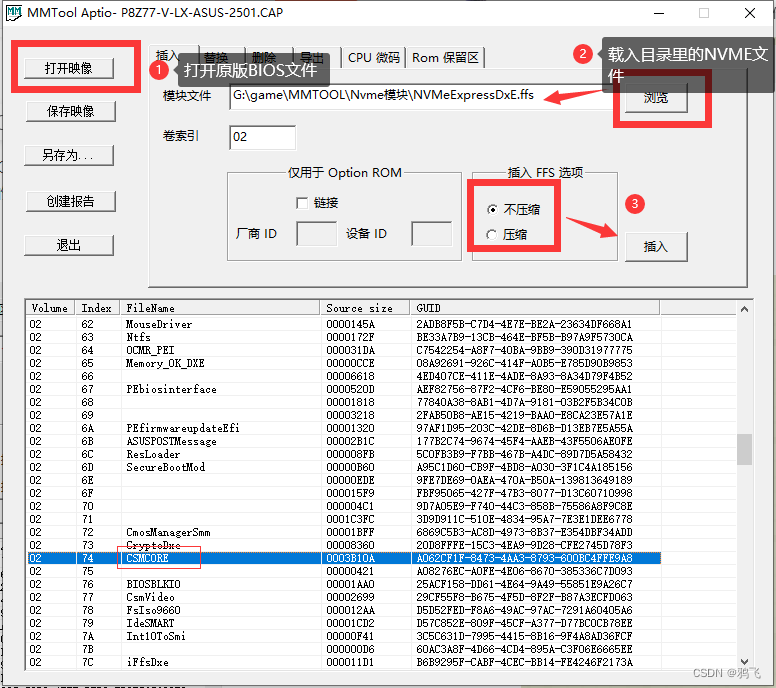This screenshot has height=688, width=776.
Task: Click source size 00006618 in index 66 row
Action: [x=350, y=376]
